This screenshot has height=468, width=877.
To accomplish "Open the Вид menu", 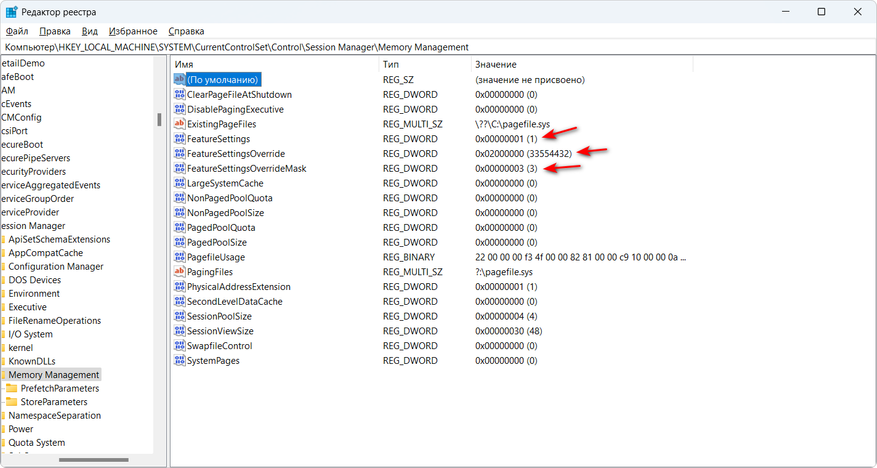I will tap(89, 31).
